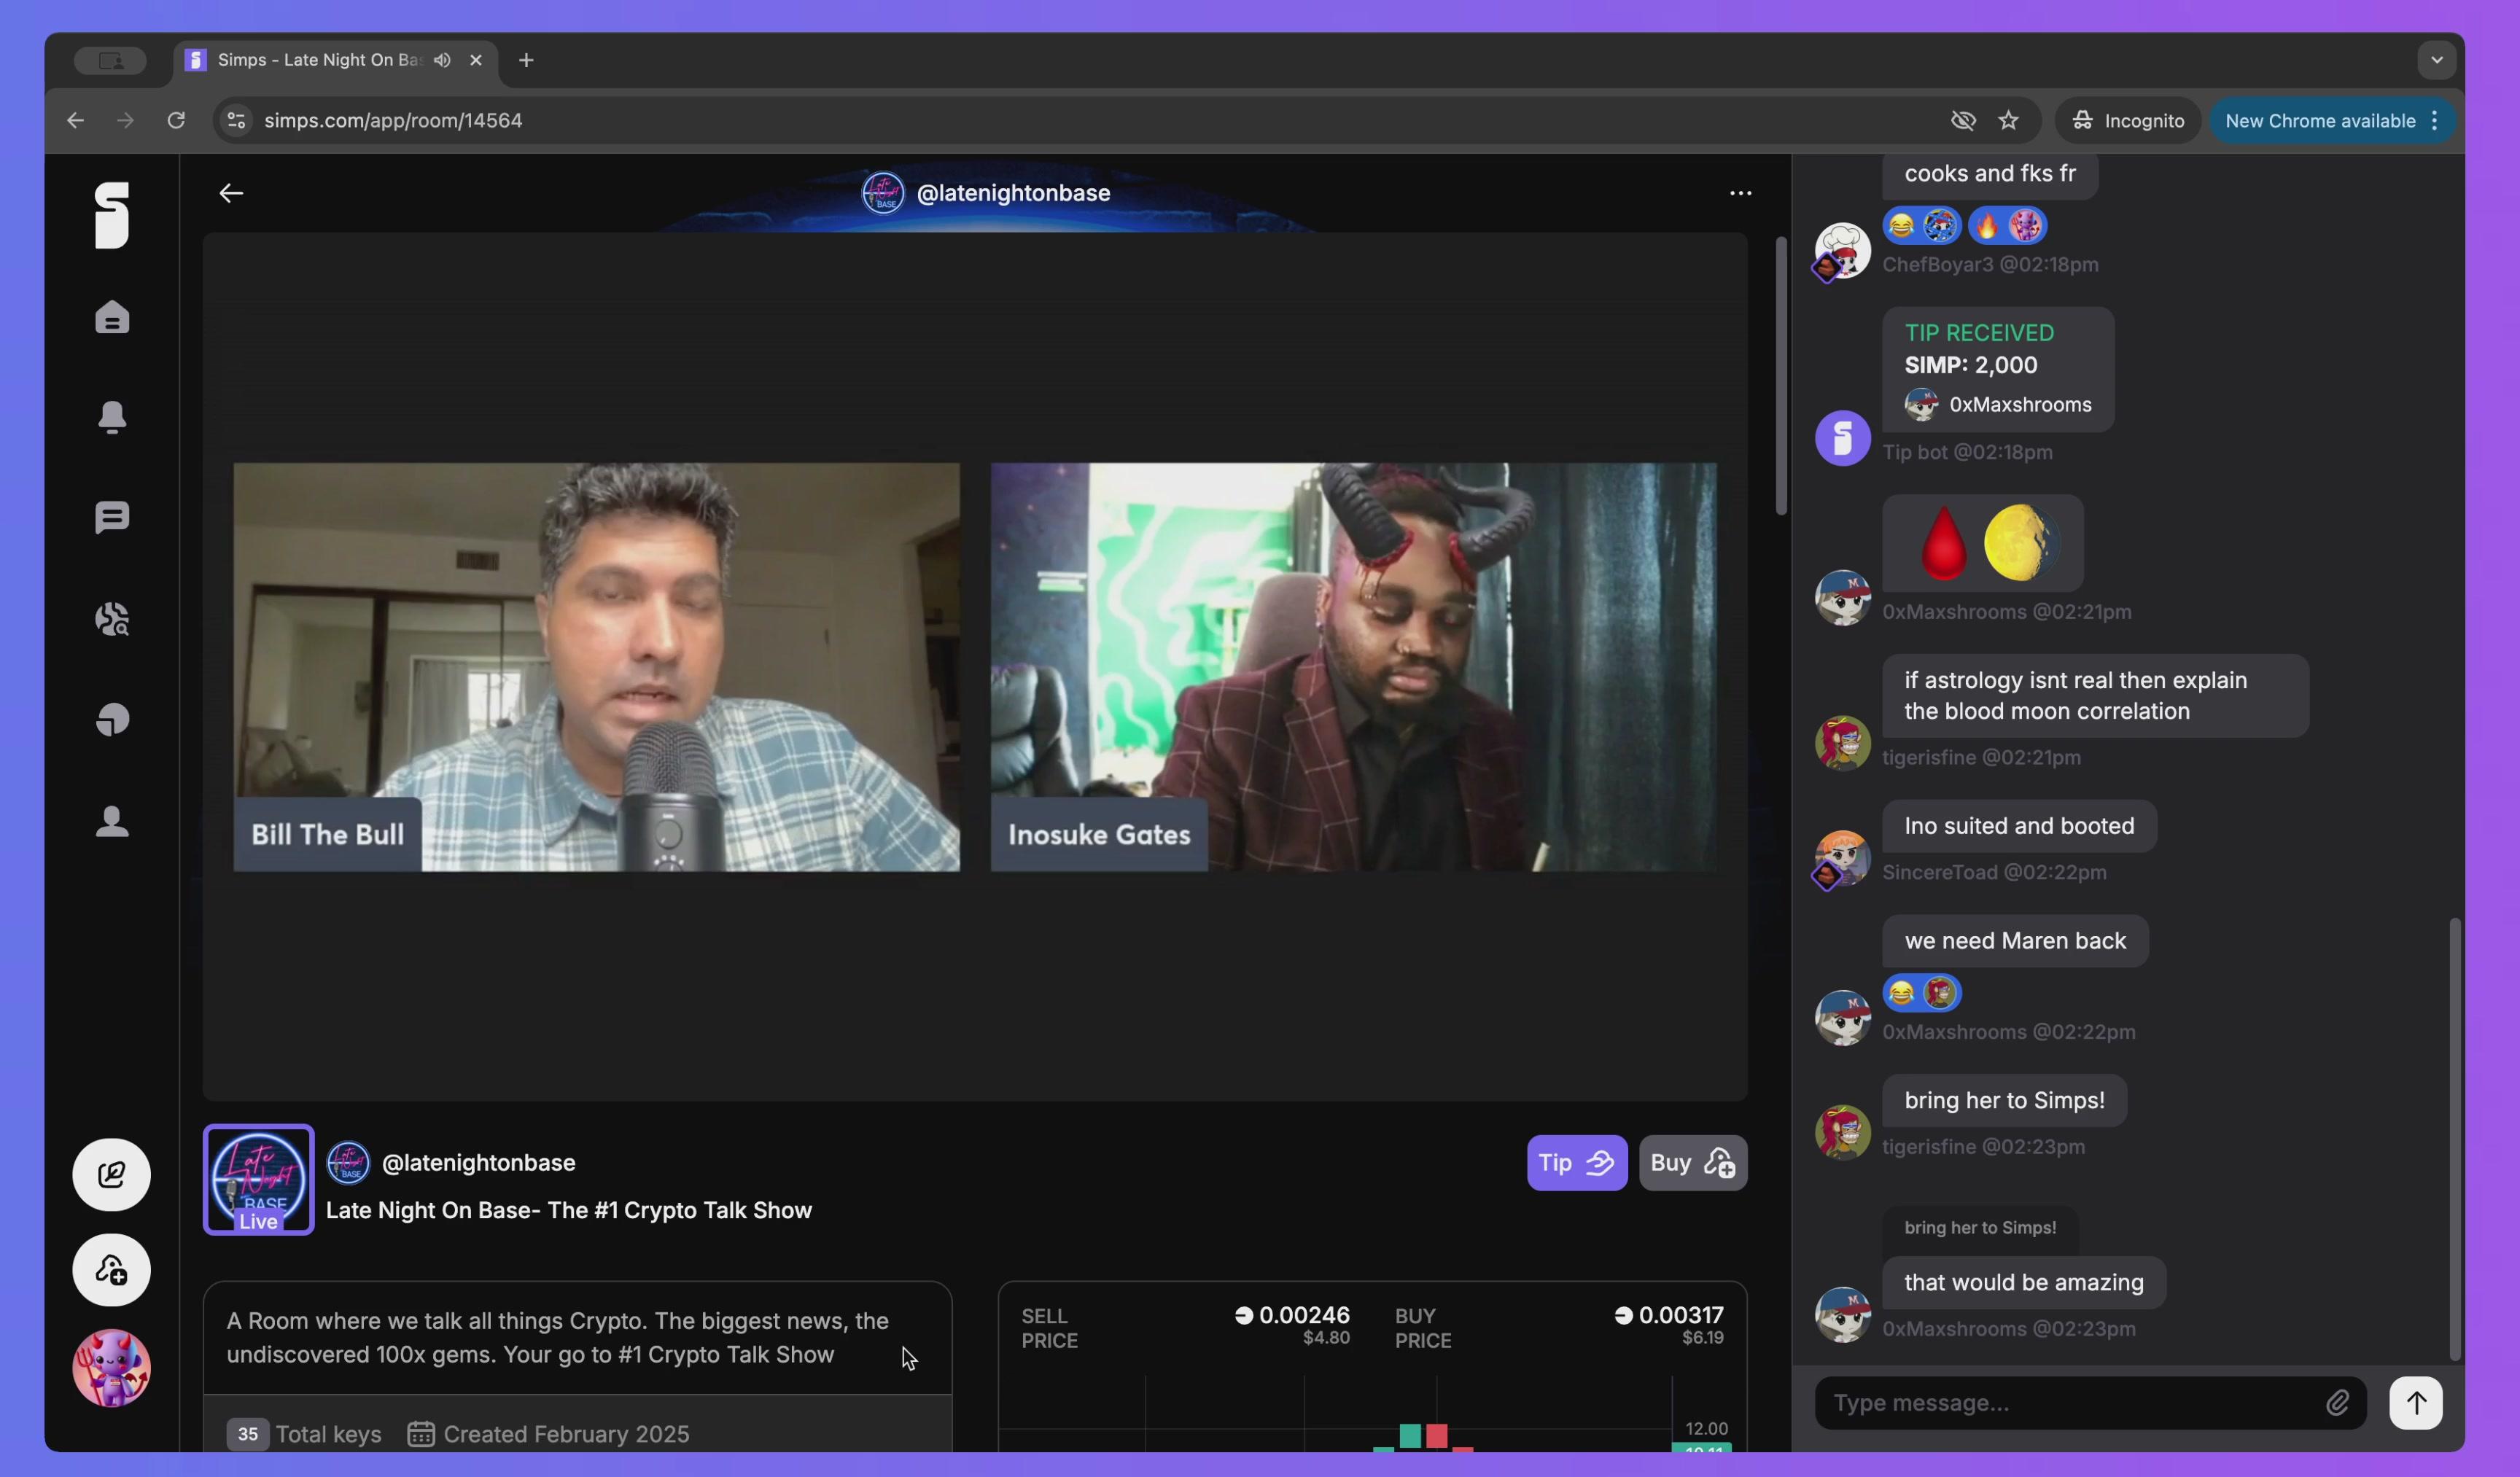Screen dimensions: 2520x1477
Task: Open your devil avatar profile
Action: 111,1367
